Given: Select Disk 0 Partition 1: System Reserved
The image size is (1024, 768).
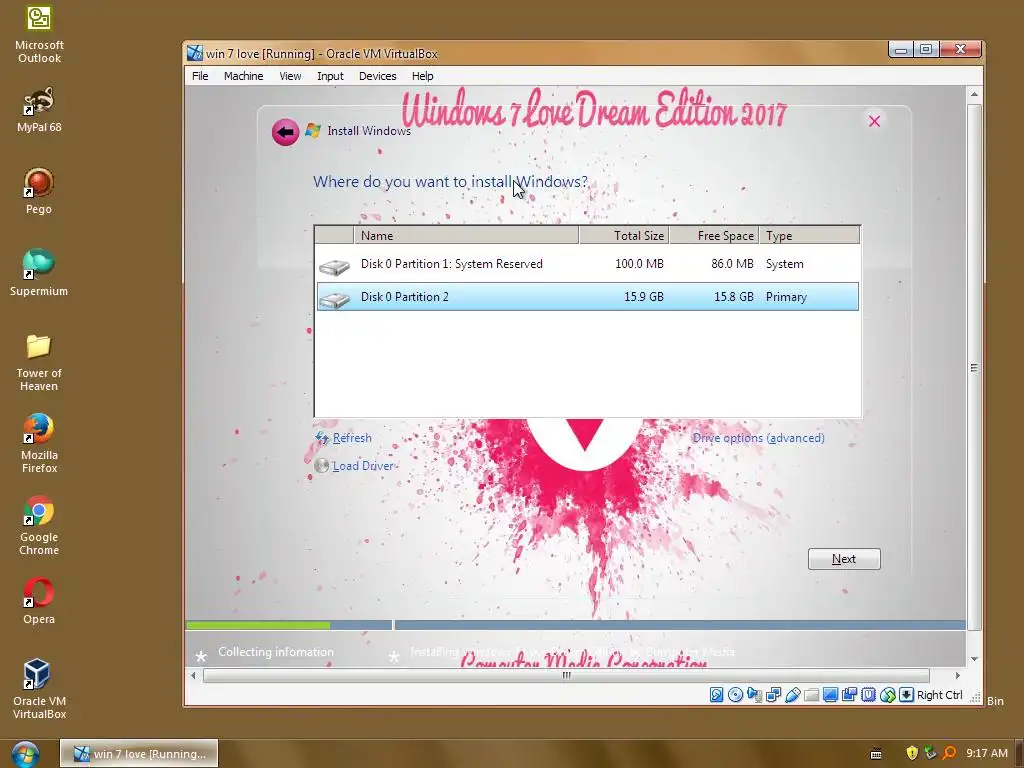Looking at the screenshot, I should pos(588,264).
